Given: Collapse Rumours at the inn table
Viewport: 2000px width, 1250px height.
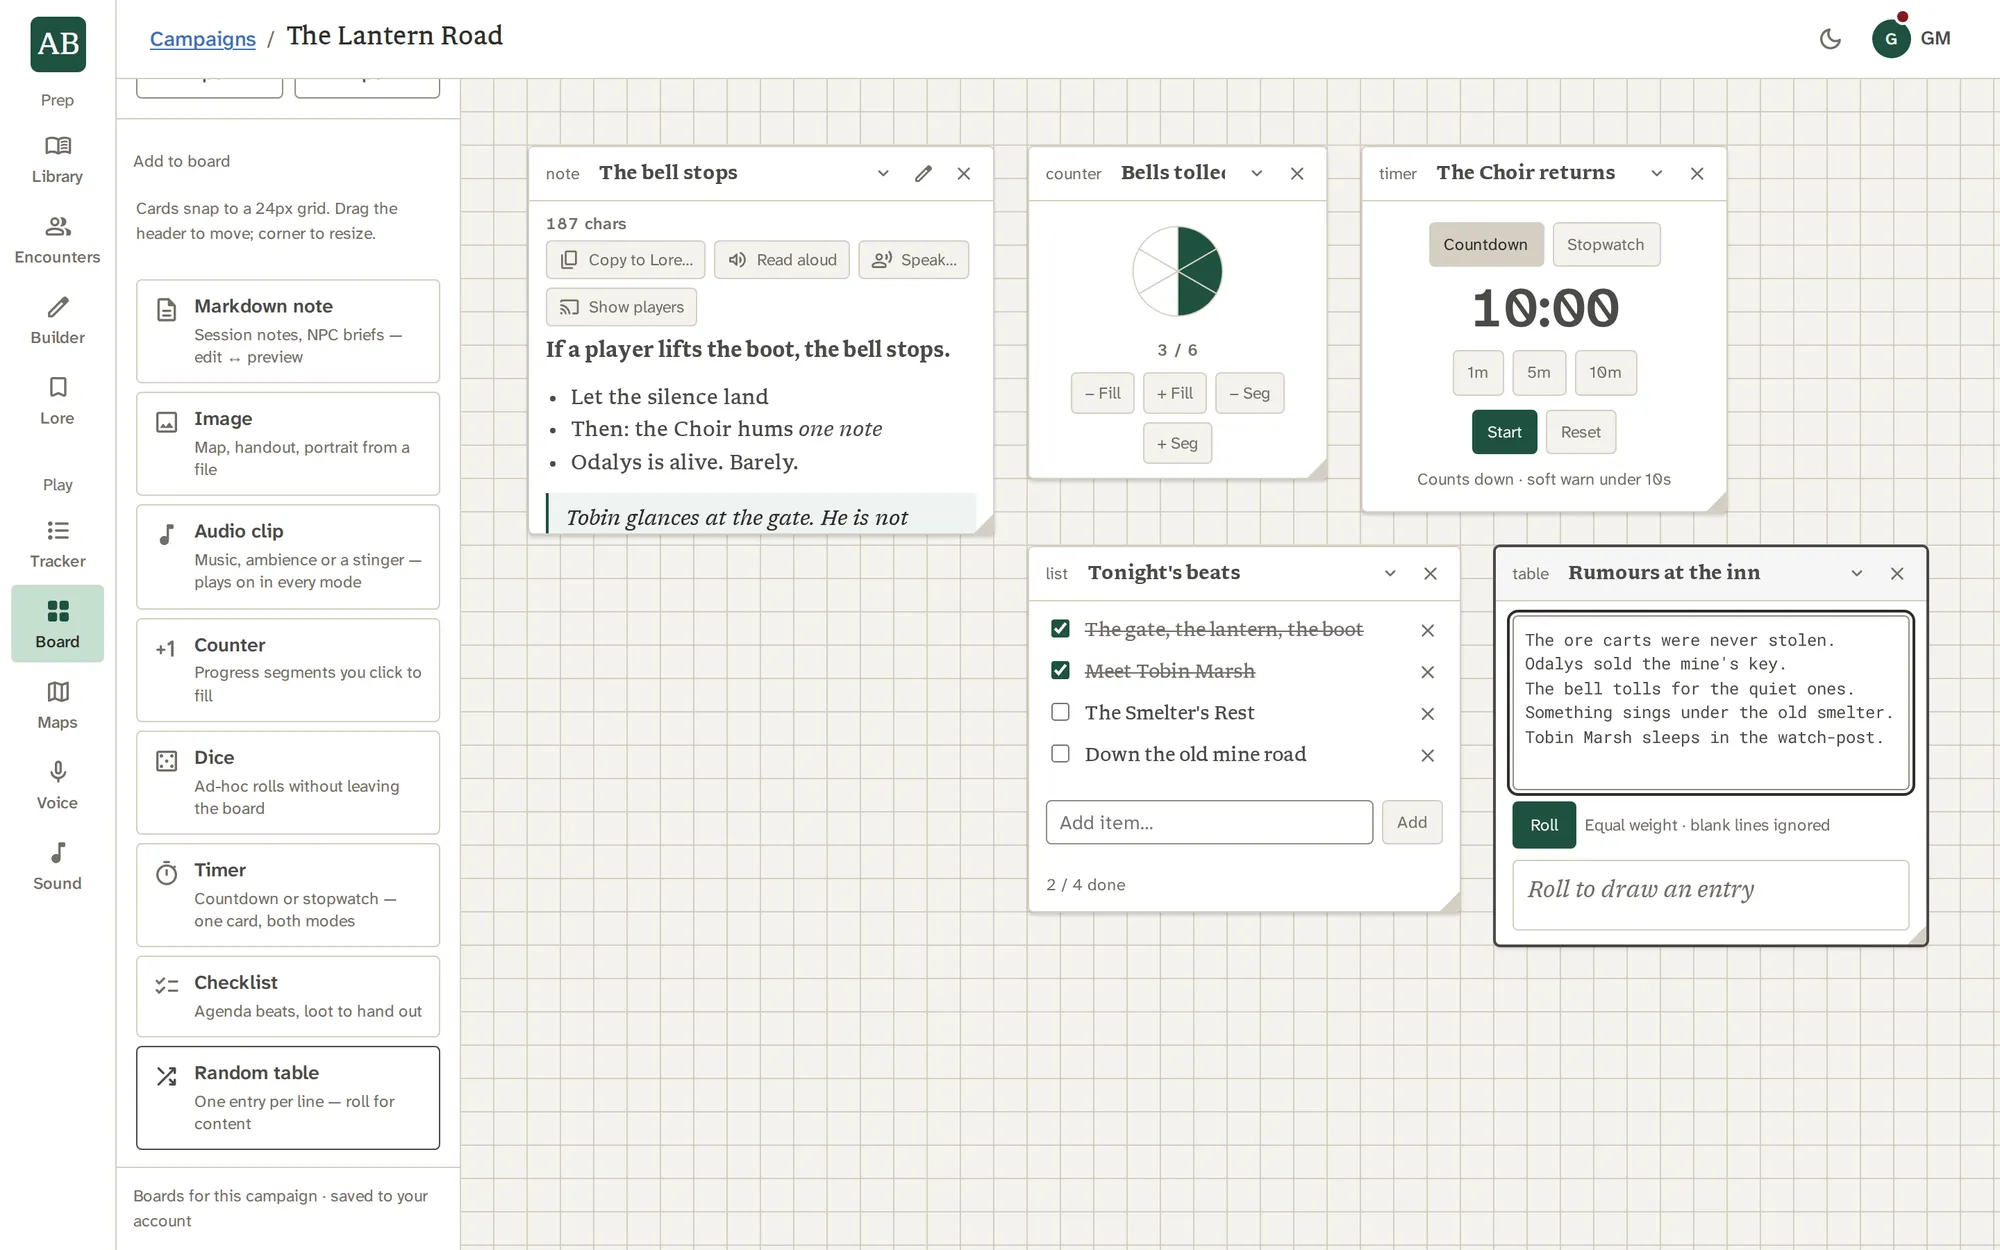Looking at the screenshot, I should tap(1857, 573).
